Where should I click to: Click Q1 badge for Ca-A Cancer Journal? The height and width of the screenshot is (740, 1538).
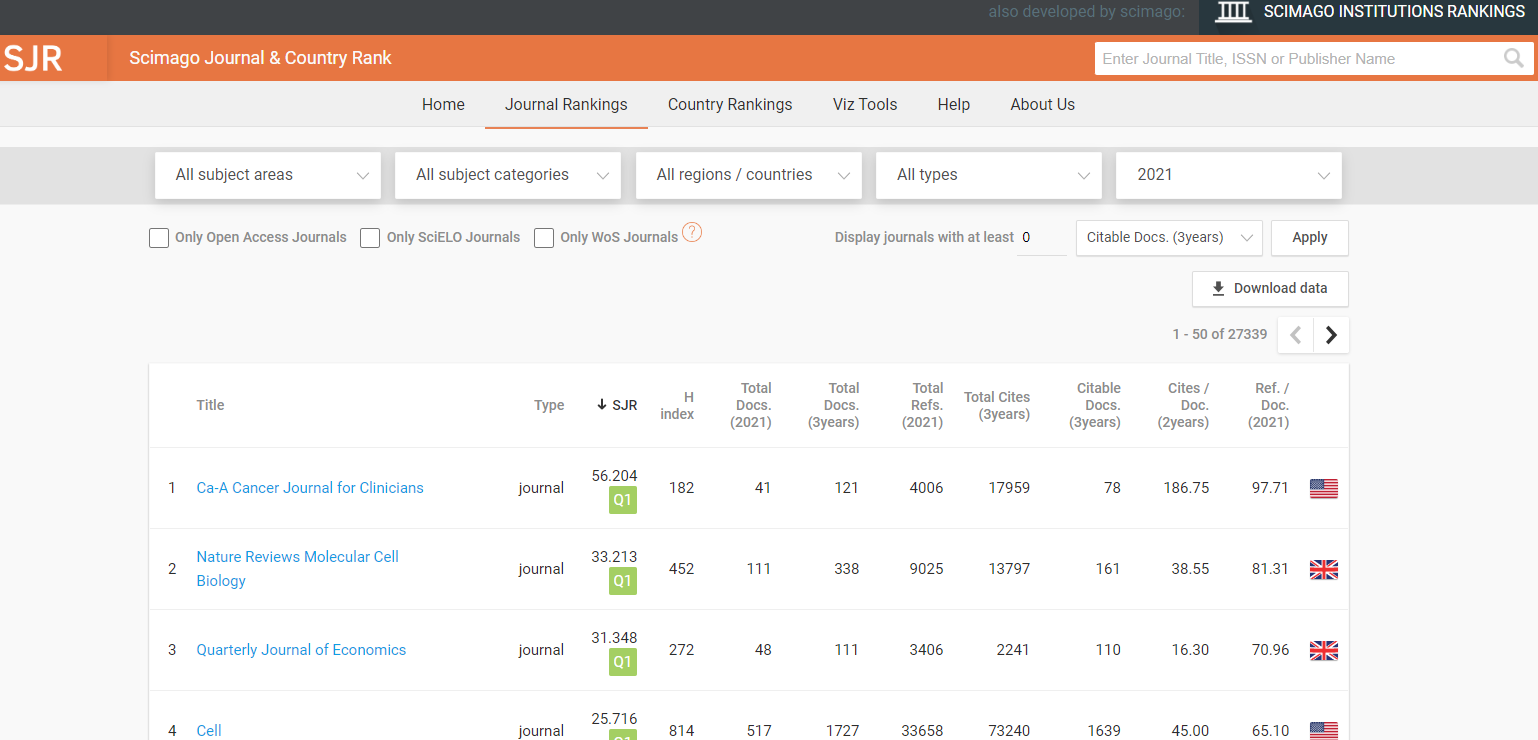click(623, 500)
